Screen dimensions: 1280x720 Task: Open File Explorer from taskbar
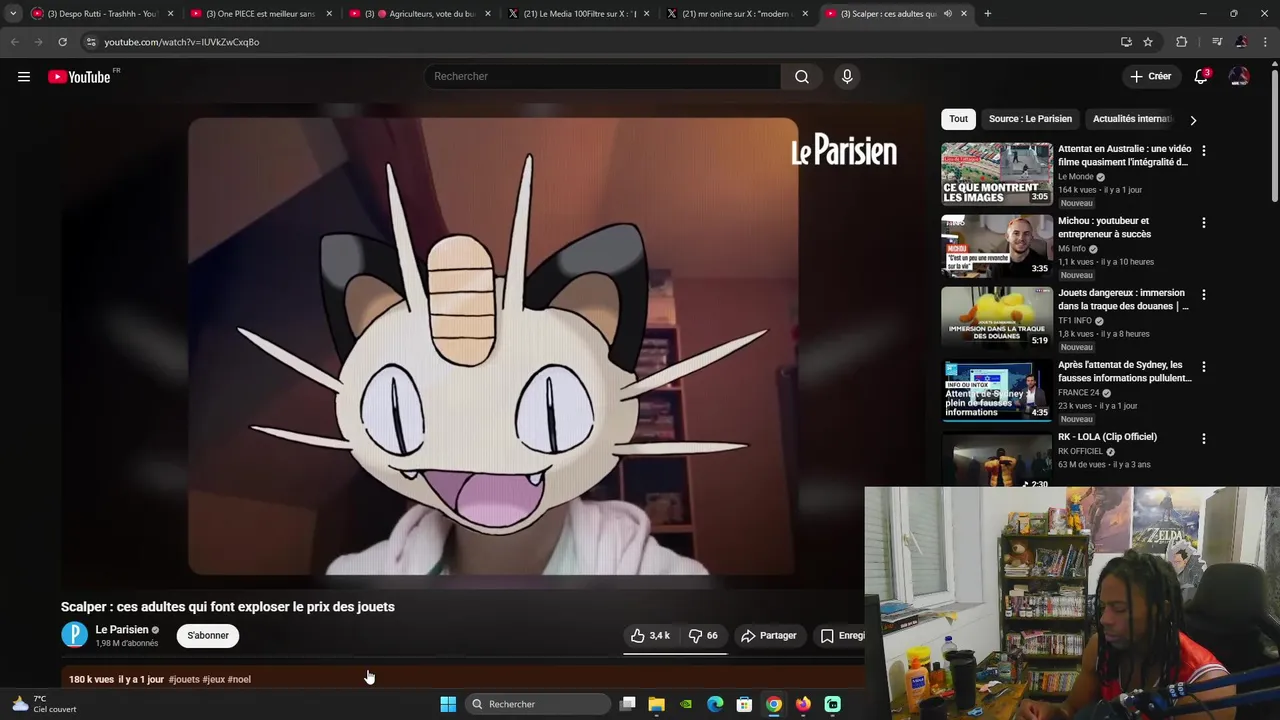[657, 704]
